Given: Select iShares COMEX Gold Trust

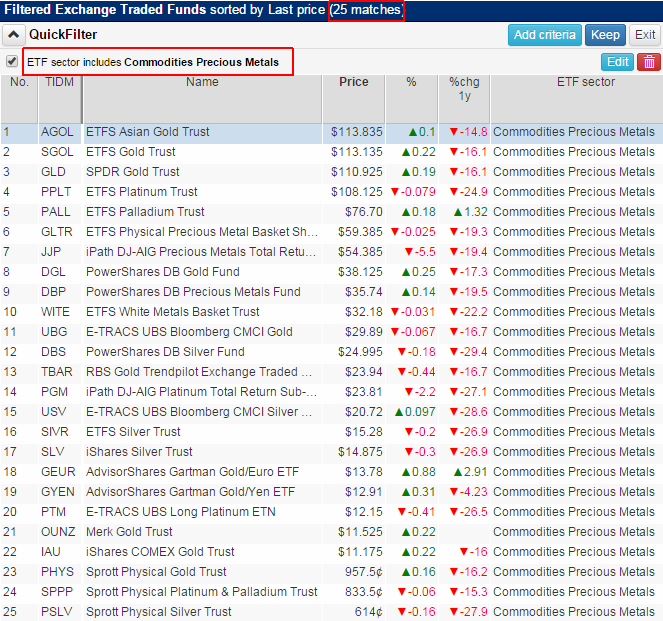Looking at the screenshot, I should click(160, 552).
